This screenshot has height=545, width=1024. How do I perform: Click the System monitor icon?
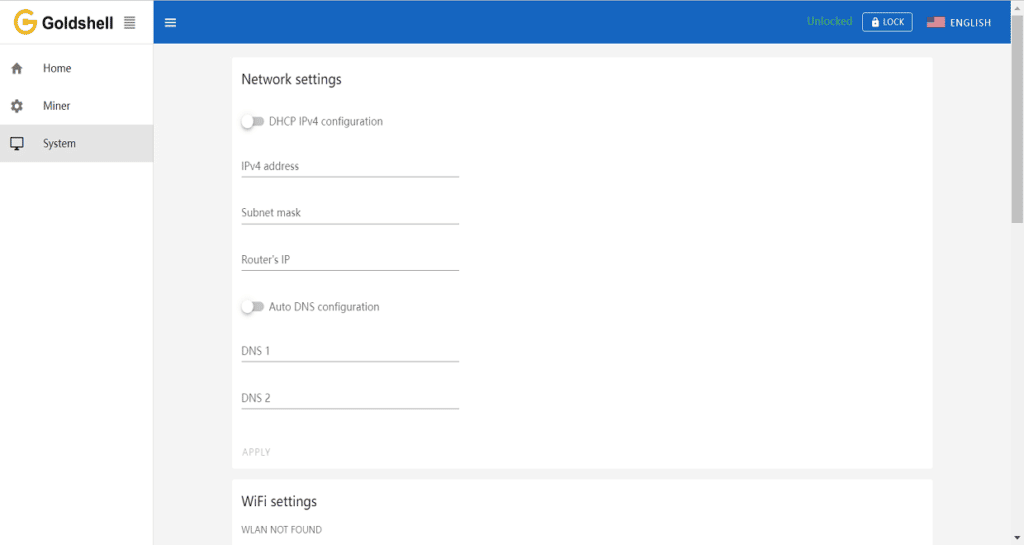[x=17, y=144]
